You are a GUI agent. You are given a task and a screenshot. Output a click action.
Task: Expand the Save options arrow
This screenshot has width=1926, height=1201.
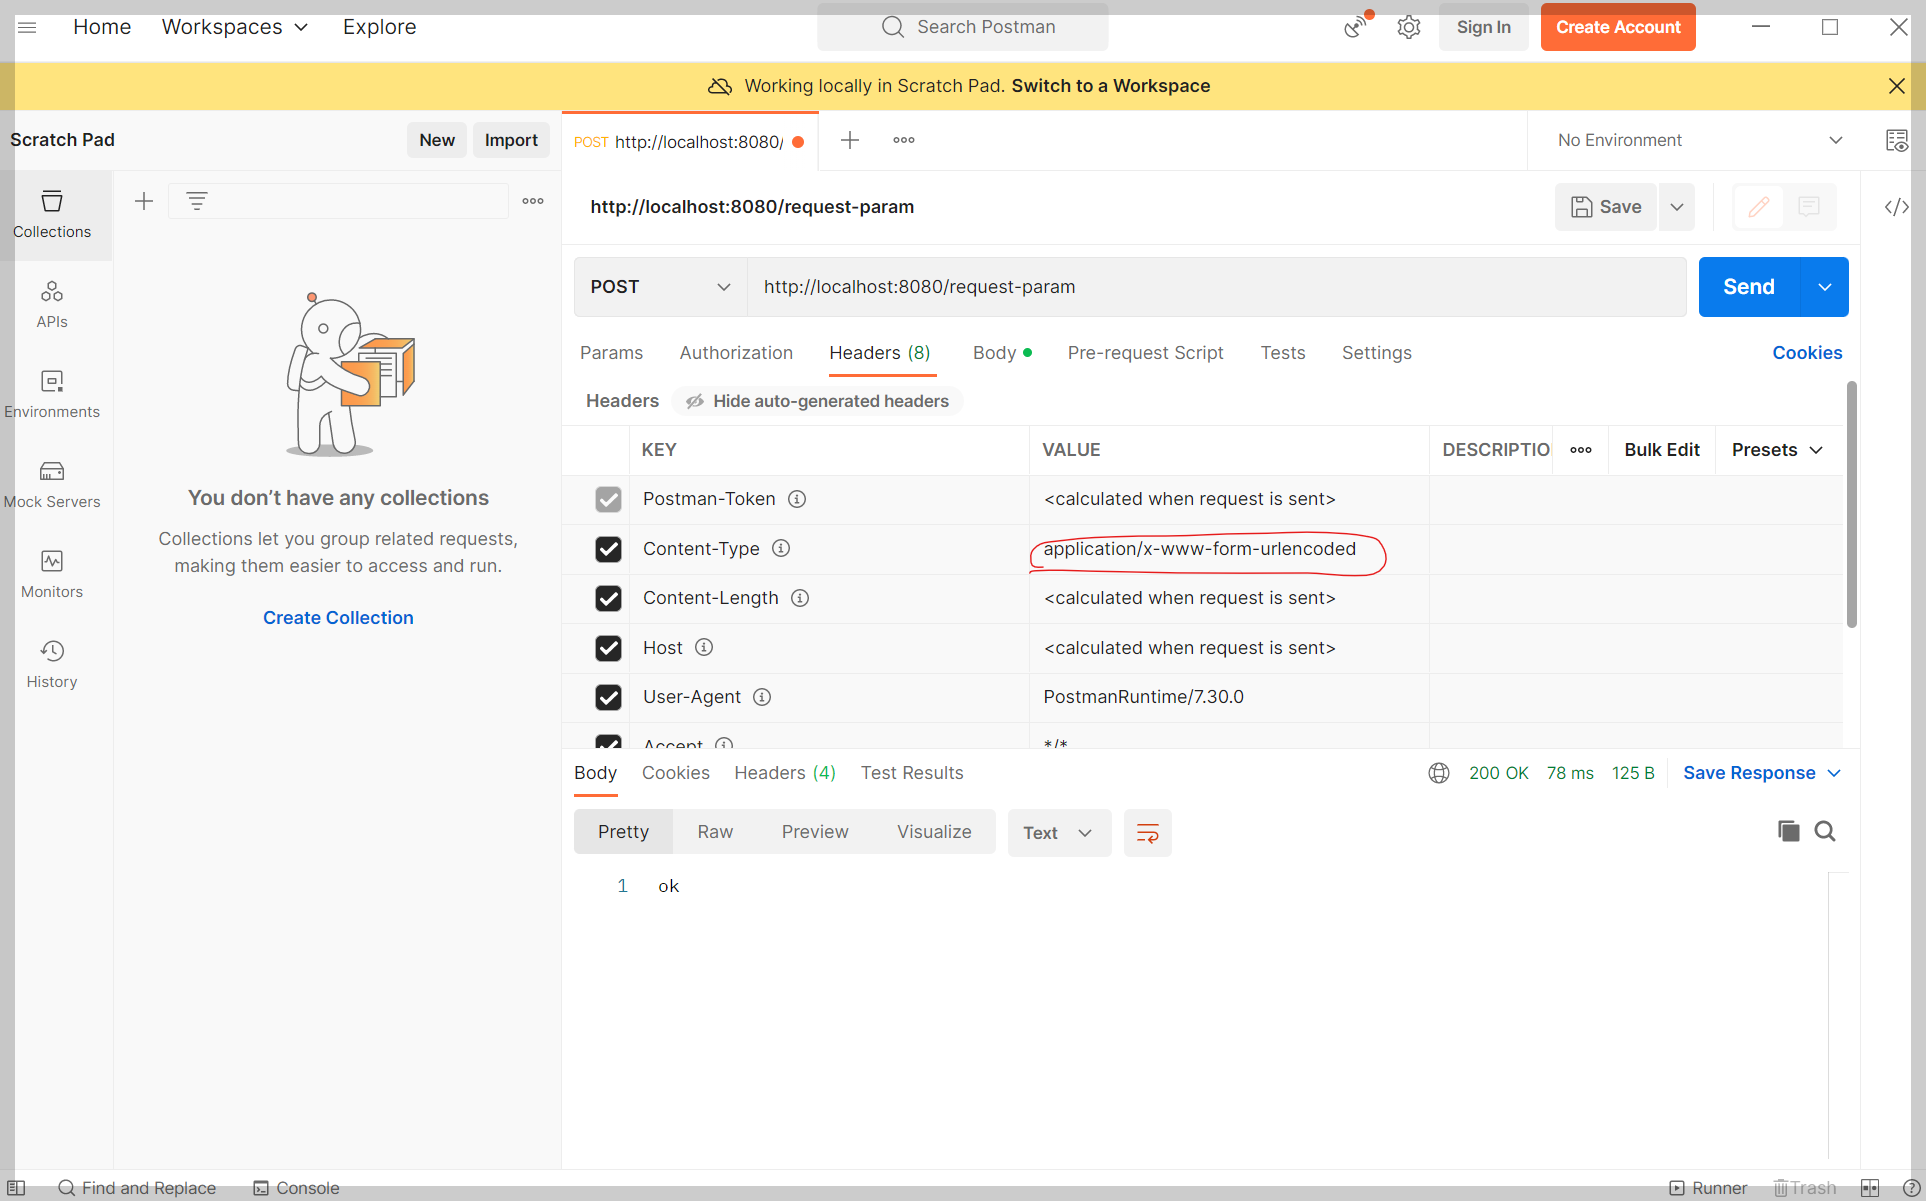coord(1677,207)
